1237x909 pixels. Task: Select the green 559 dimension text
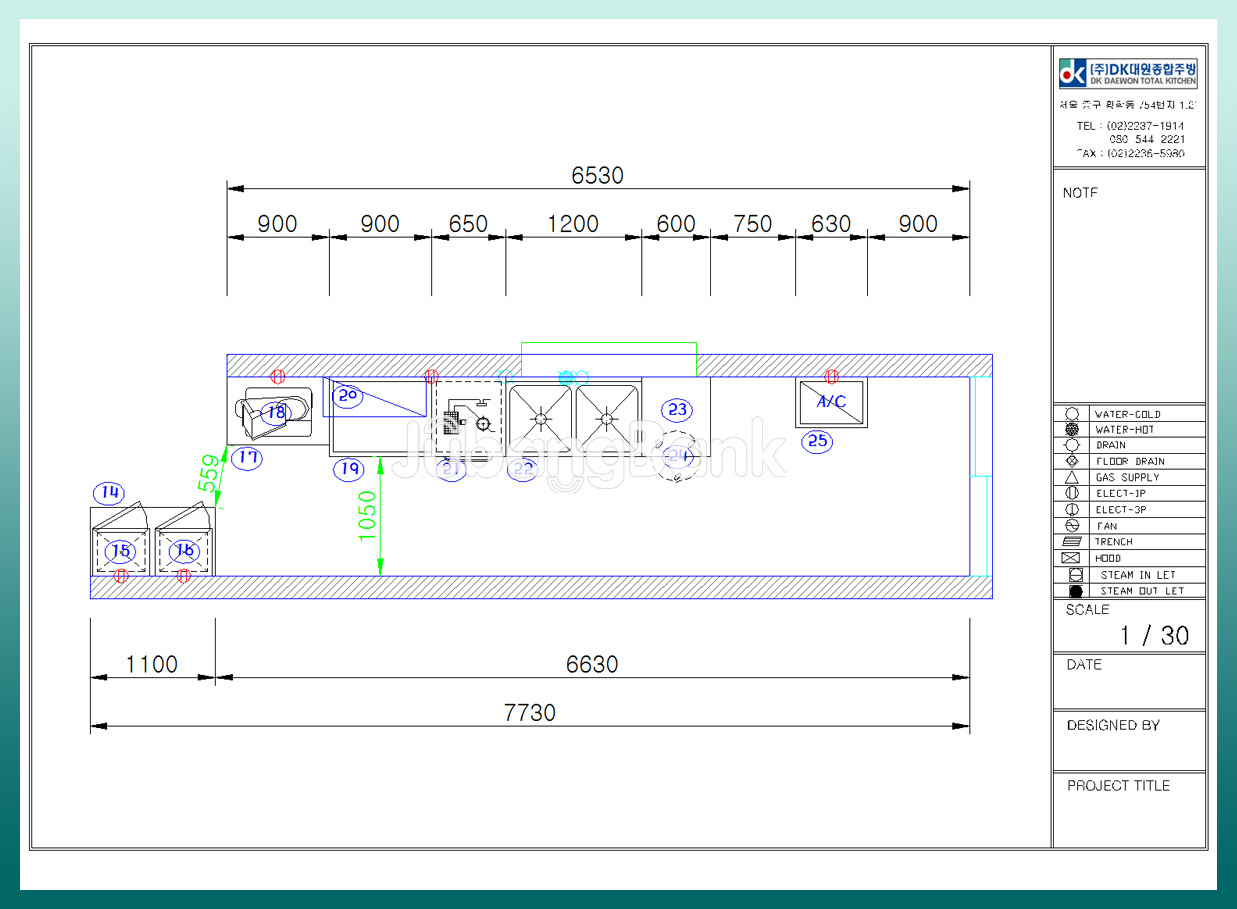[208, 473]
